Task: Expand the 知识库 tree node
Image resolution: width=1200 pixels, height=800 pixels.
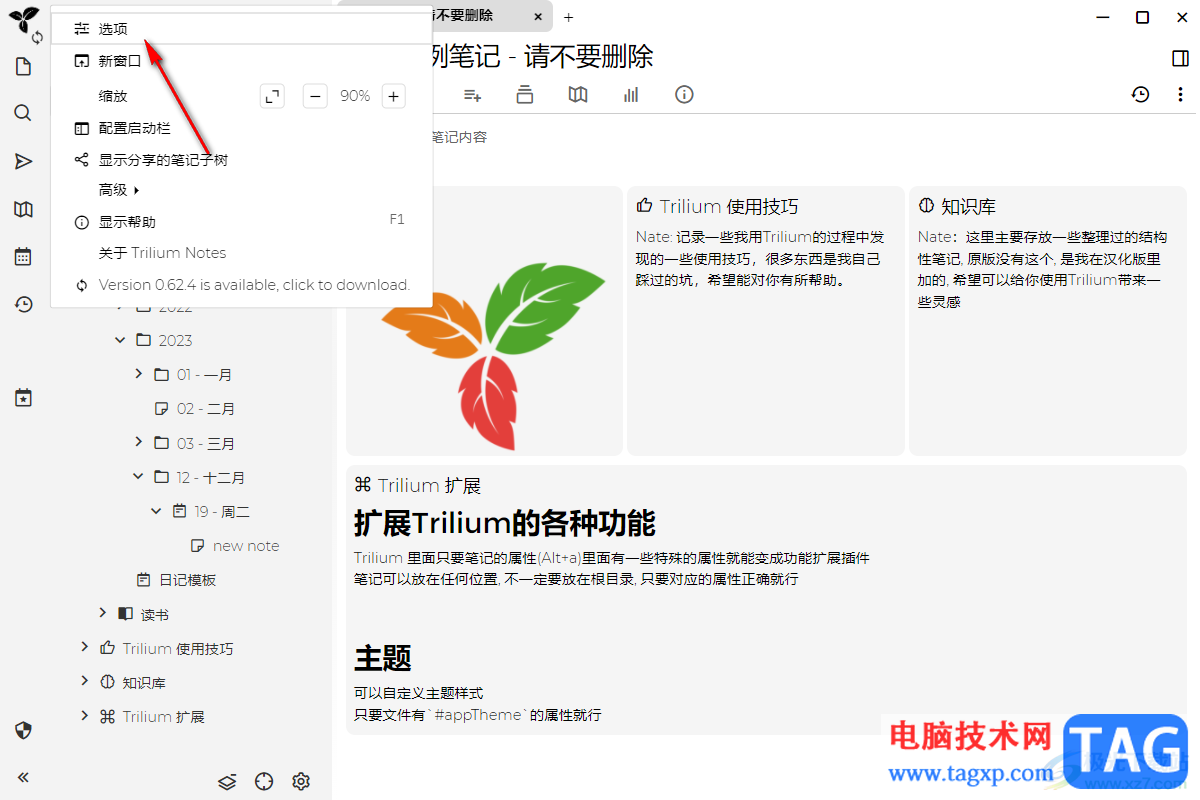Action: coord(85,682)
